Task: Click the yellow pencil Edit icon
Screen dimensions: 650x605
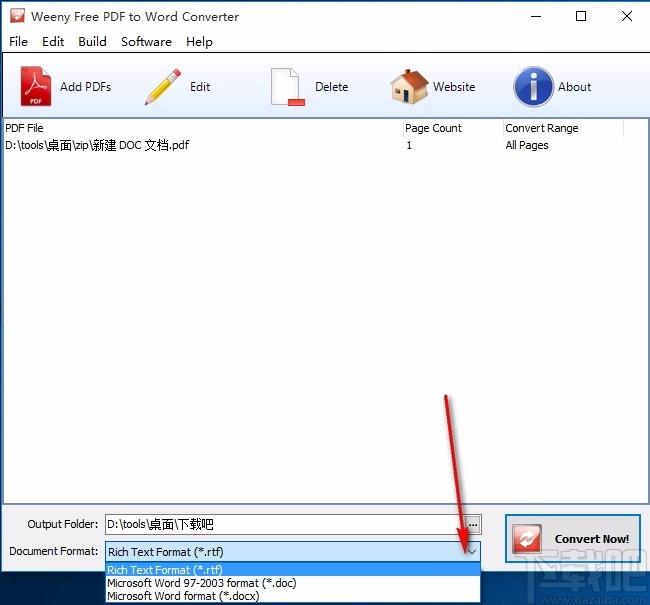Action: coord(163,87)
